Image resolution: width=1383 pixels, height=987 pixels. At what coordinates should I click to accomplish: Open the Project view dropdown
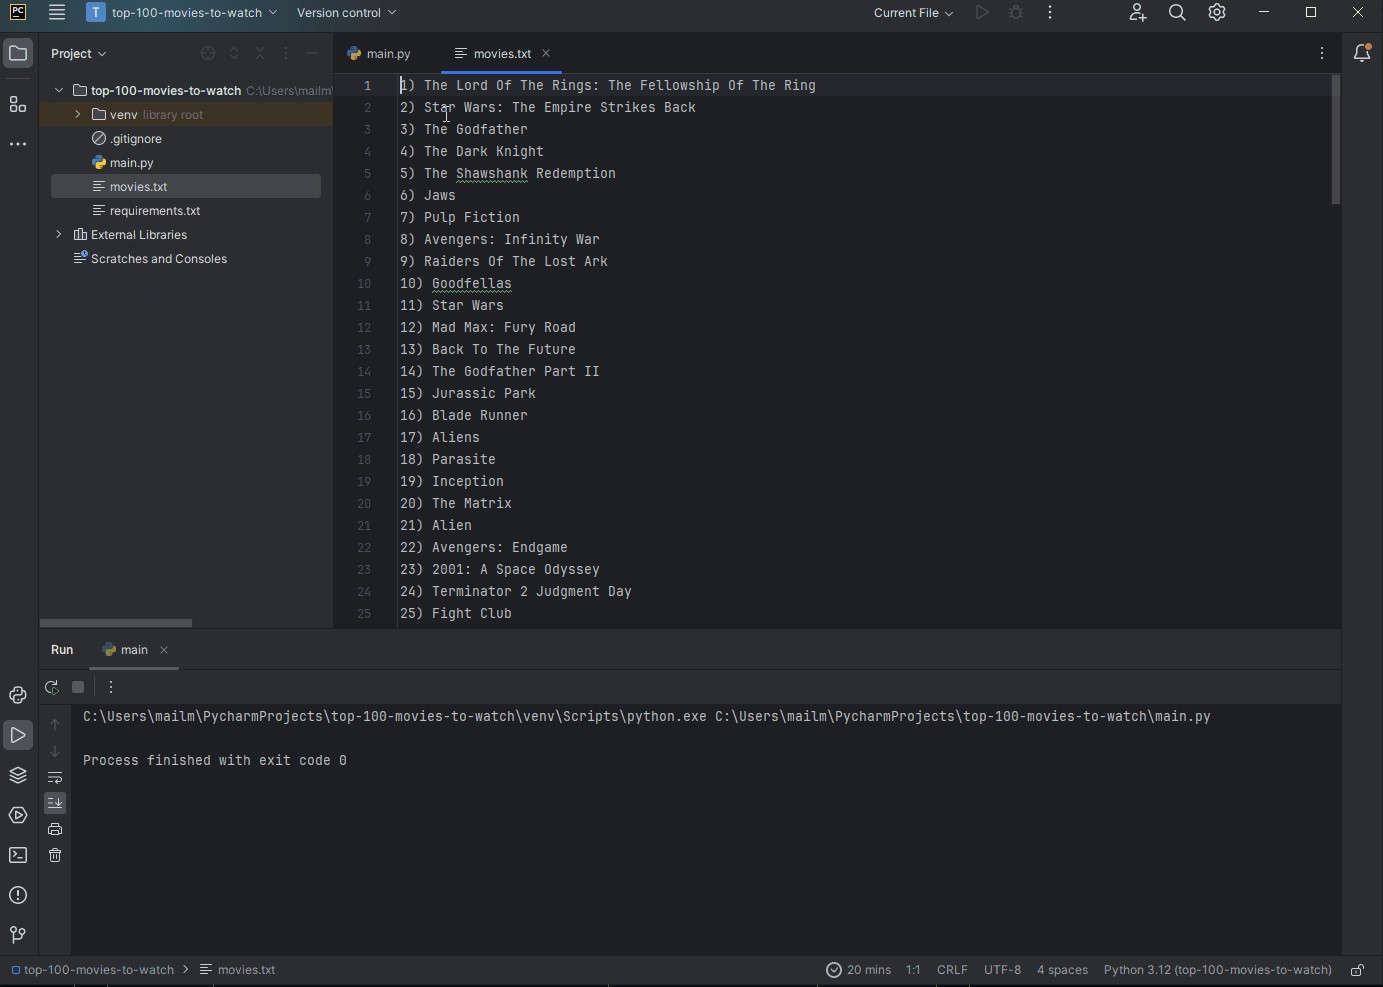click(x=79, y=54)
